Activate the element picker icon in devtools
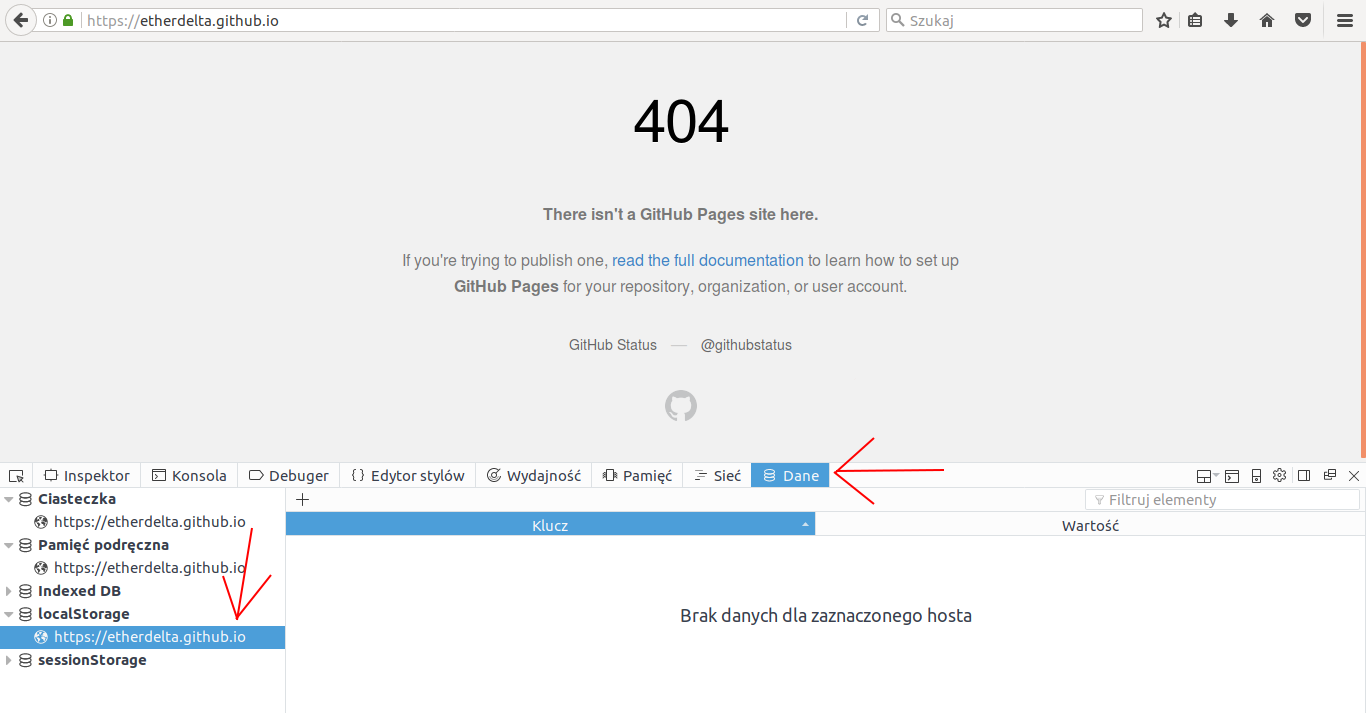Screen dimensions: 1366x713 click(x=16, y=476)
